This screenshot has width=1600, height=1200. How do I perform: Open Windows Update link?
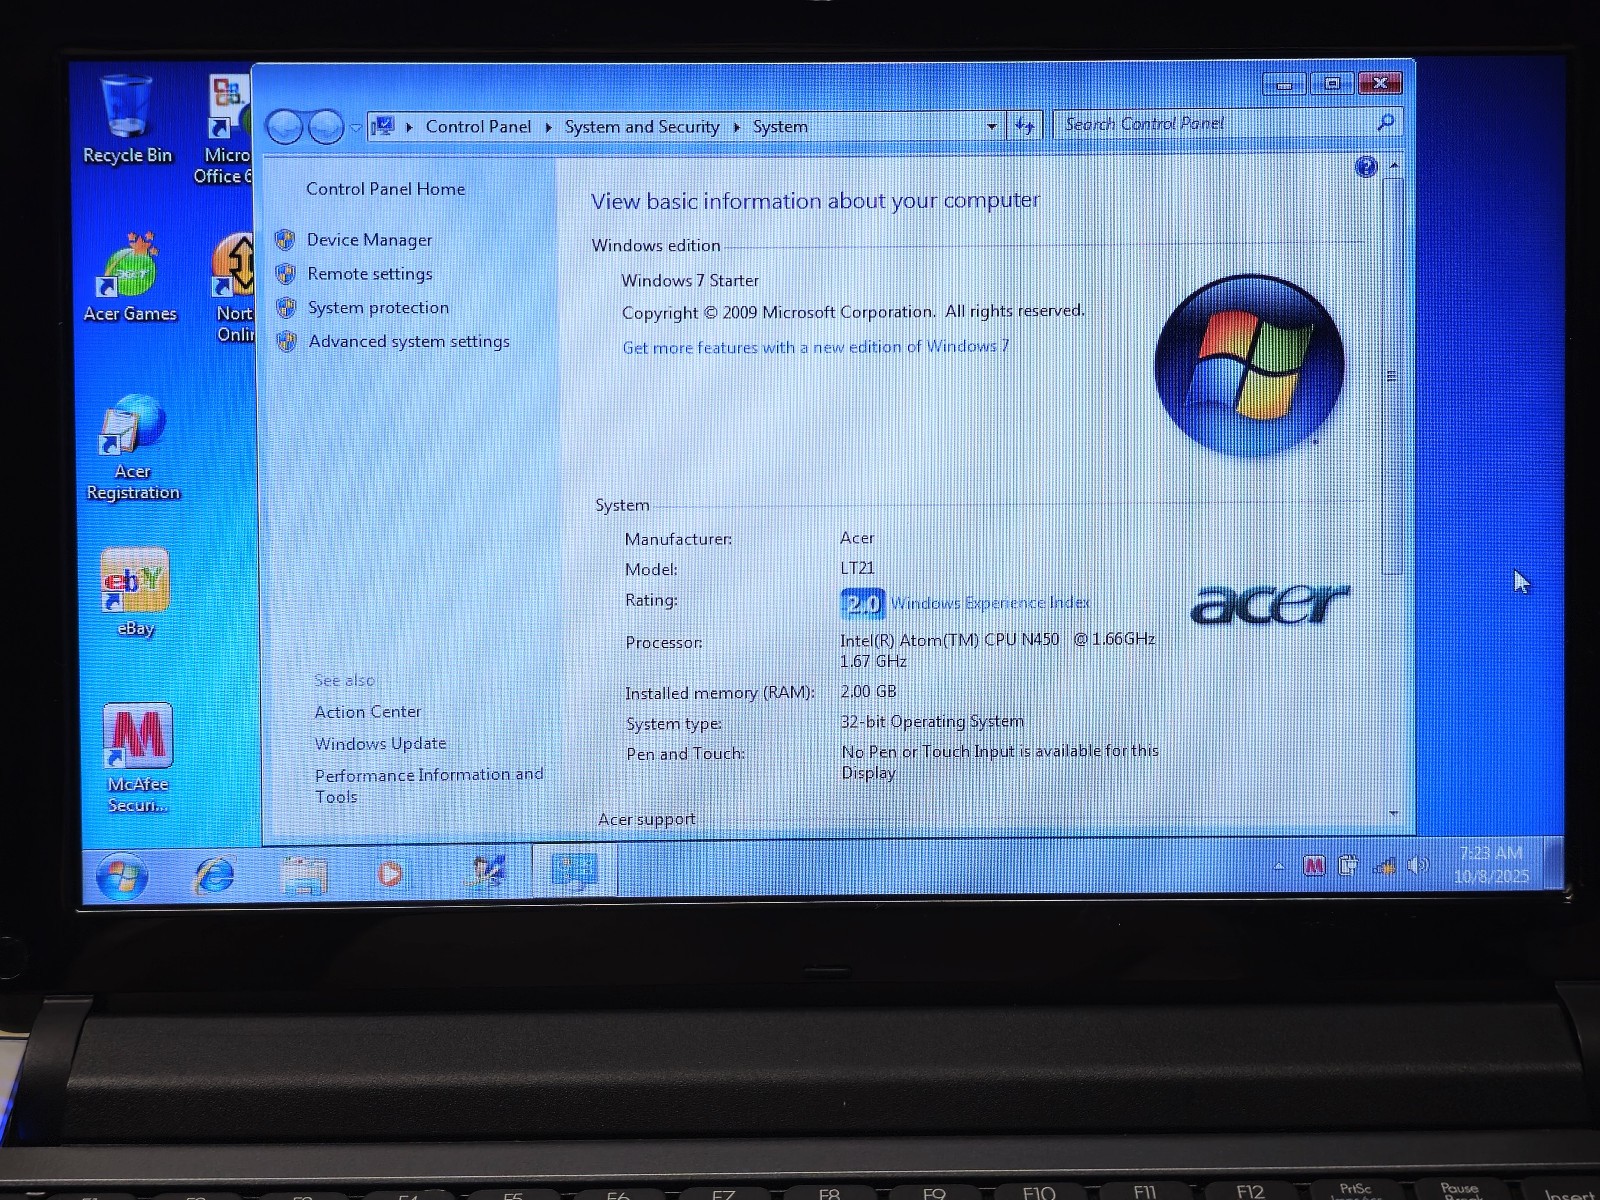[x=380, y=744]
